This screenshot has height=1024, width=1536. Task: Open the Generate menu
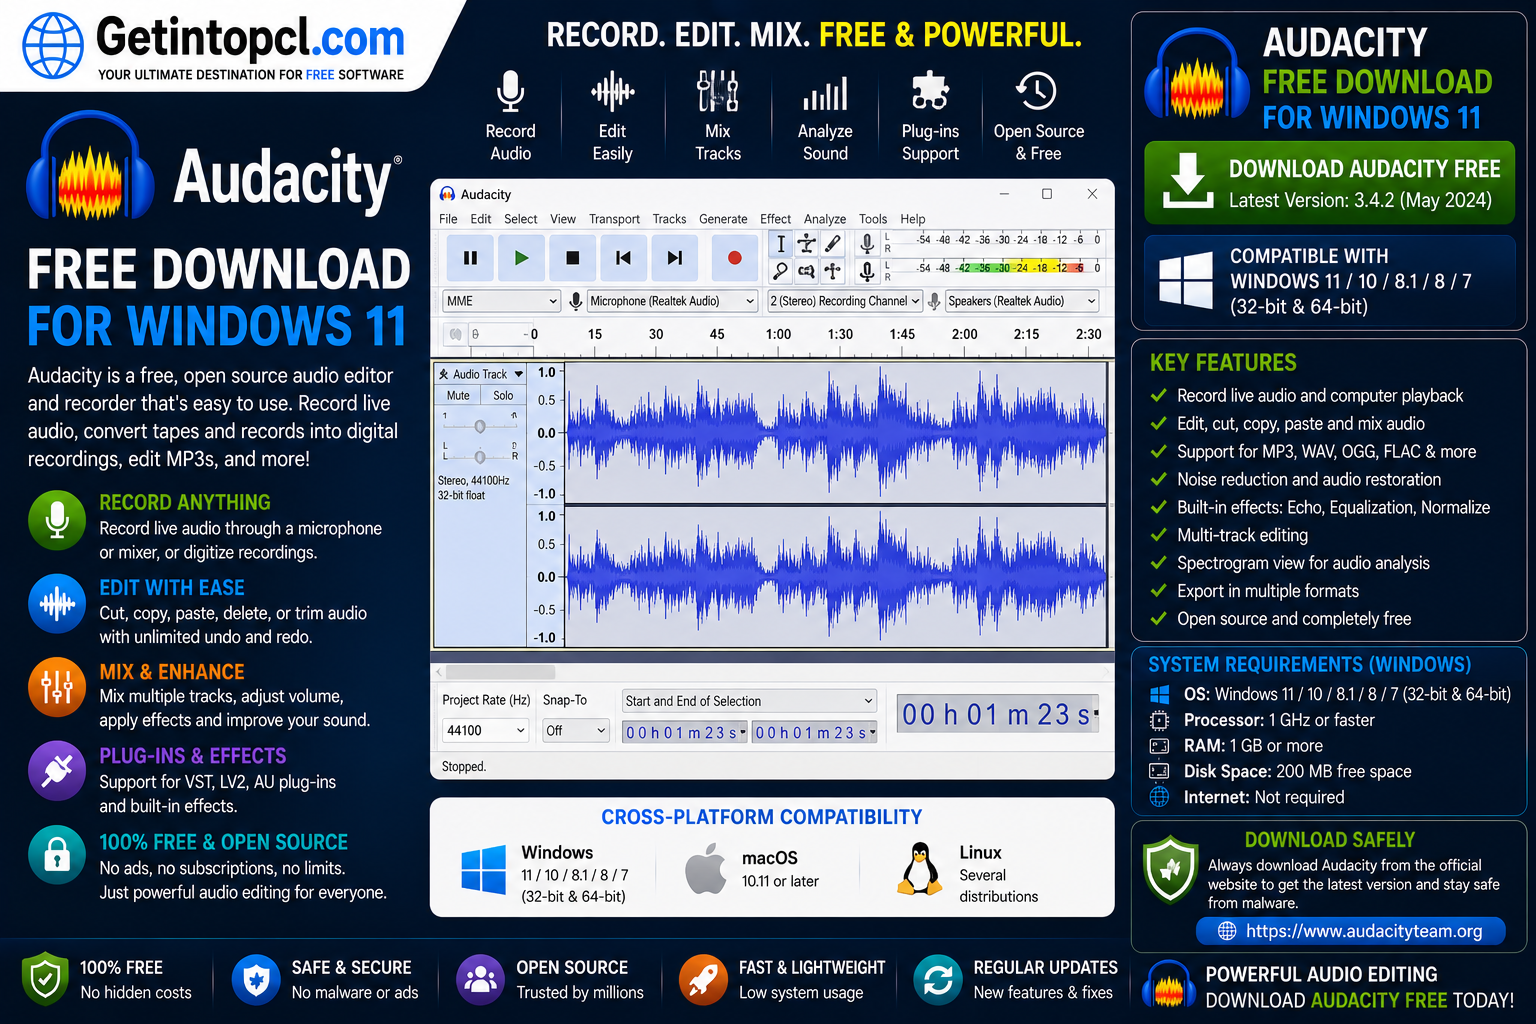click(723, 219)
